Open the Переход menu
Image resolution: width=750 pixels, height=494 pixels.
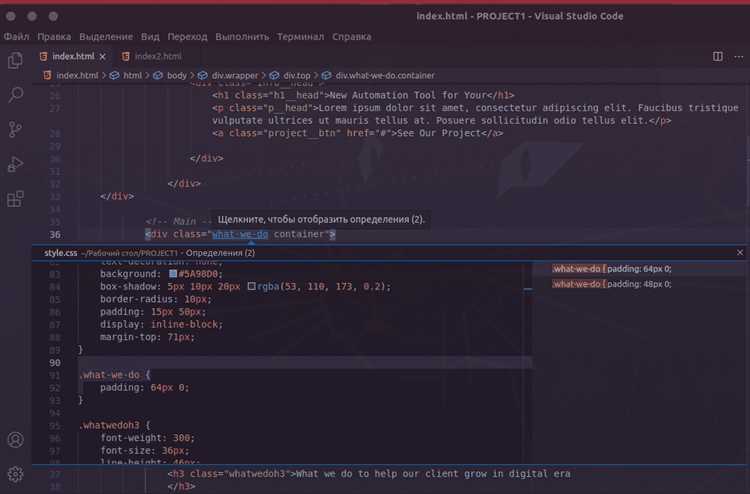pyautogui.click(x=187, y=37)
